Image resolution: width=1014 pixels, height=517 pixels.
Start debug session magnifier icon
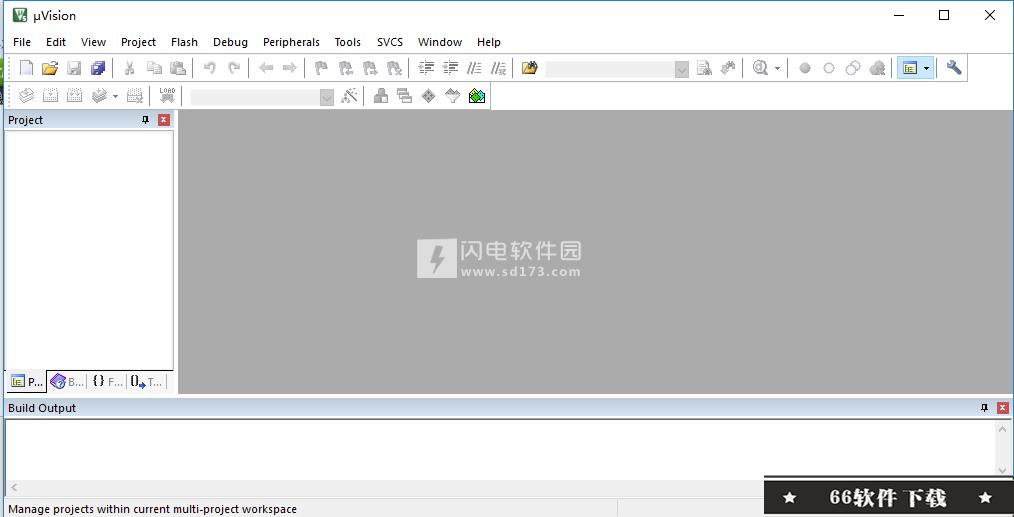coord(760,67)
